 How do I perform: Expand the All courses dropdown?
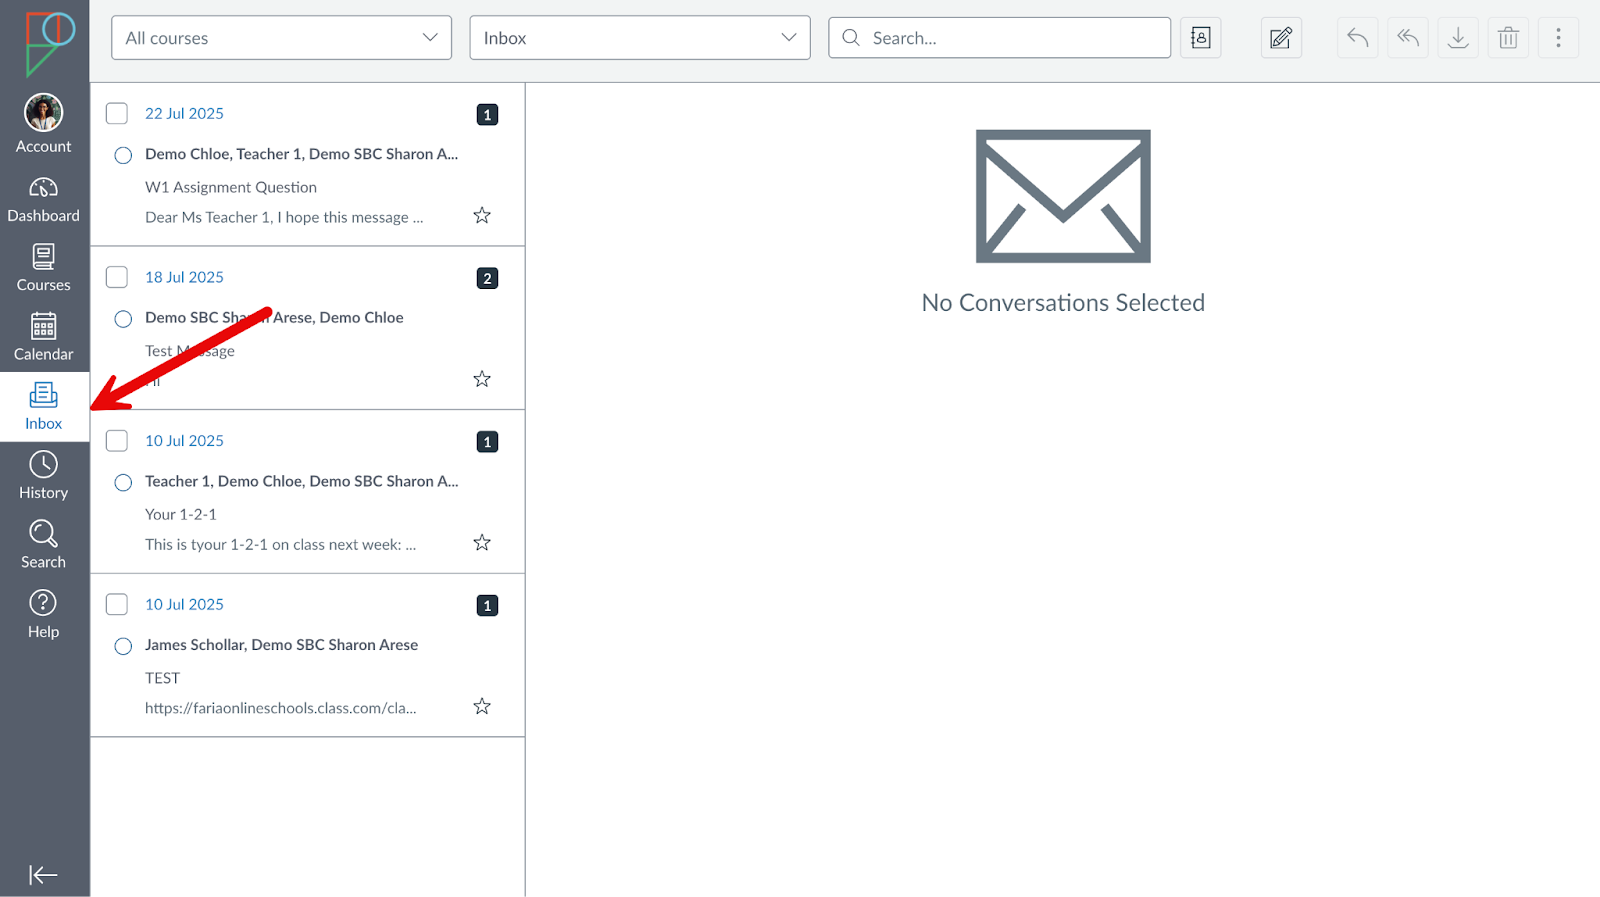click(x=281, y=38)
